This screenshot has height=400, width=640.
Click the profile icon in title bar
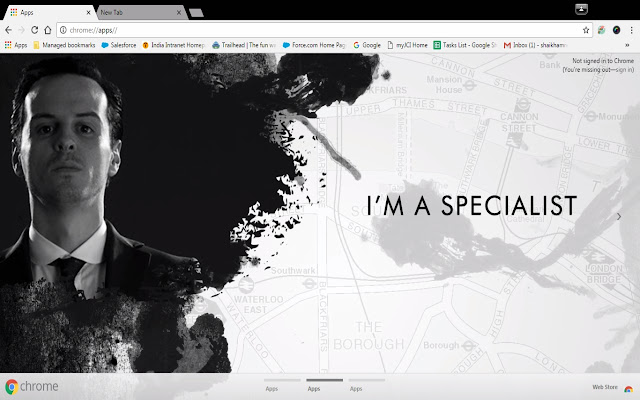coord(581,9)
